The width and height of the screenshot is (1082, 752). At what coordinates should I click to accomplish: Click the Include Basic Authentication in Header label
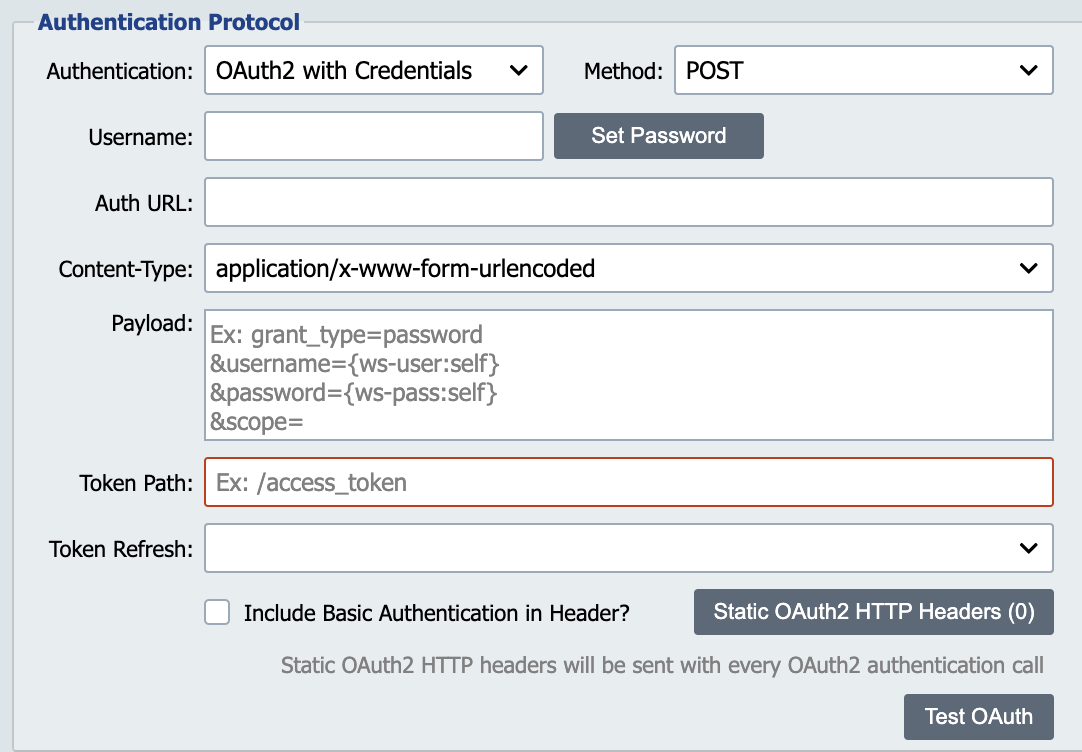tap(437, 613)
